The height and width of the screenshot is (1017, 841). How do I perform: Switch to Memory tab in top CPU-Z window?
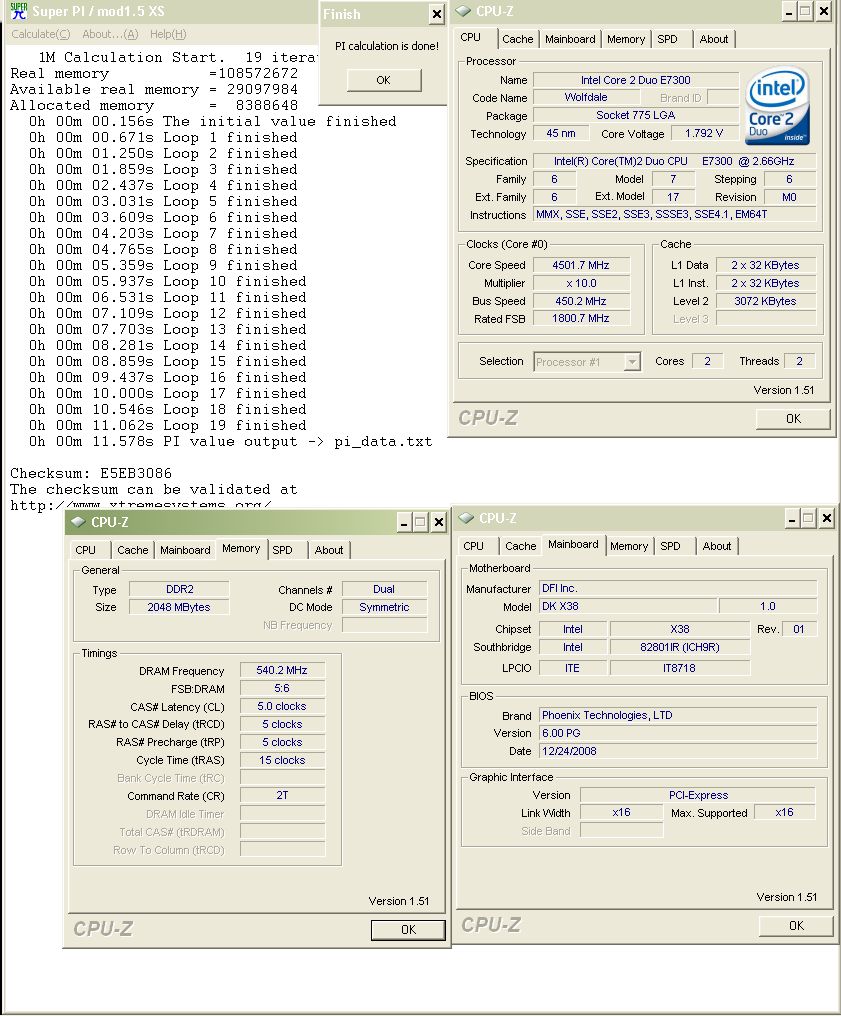pyautogui.click(x=626, y=39)
